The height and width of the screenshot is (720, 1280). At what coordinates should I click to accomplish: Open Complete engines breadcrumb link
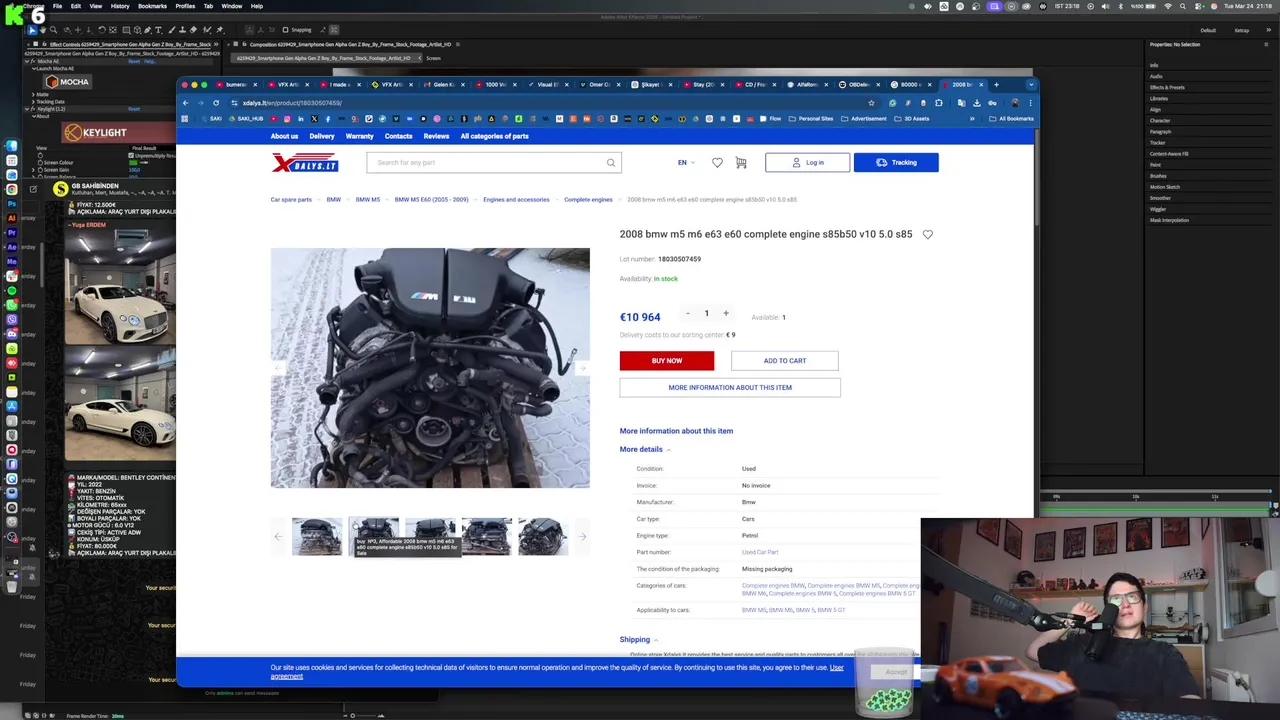click(x=588, y=200)
